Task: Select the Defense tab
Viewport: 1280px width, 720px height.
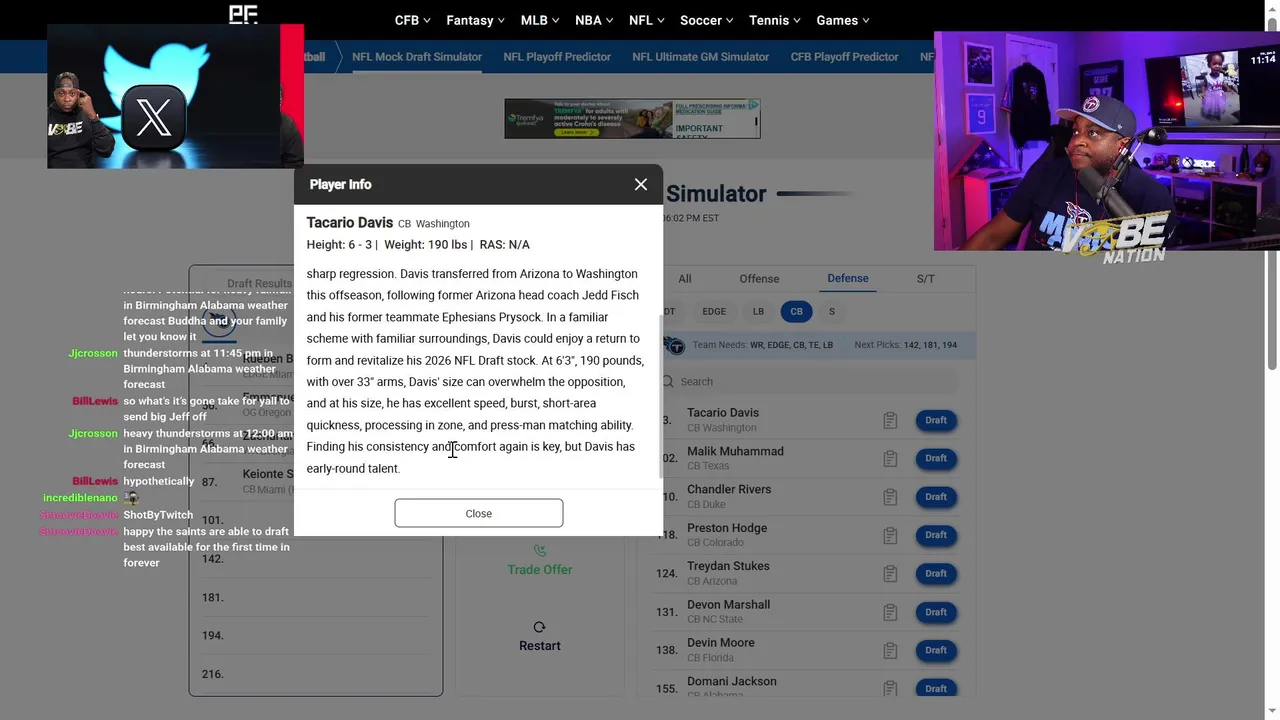Action: 848,278
